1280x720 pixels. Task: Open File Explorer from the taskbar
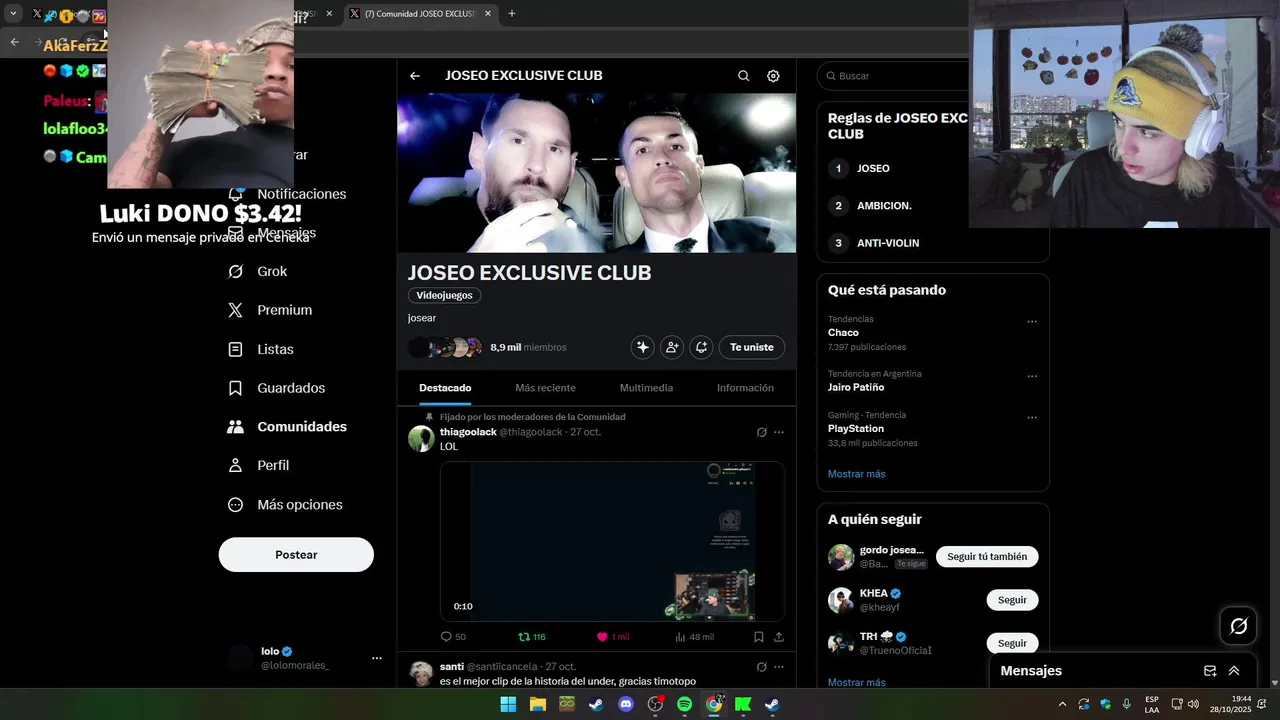[537, 704]
